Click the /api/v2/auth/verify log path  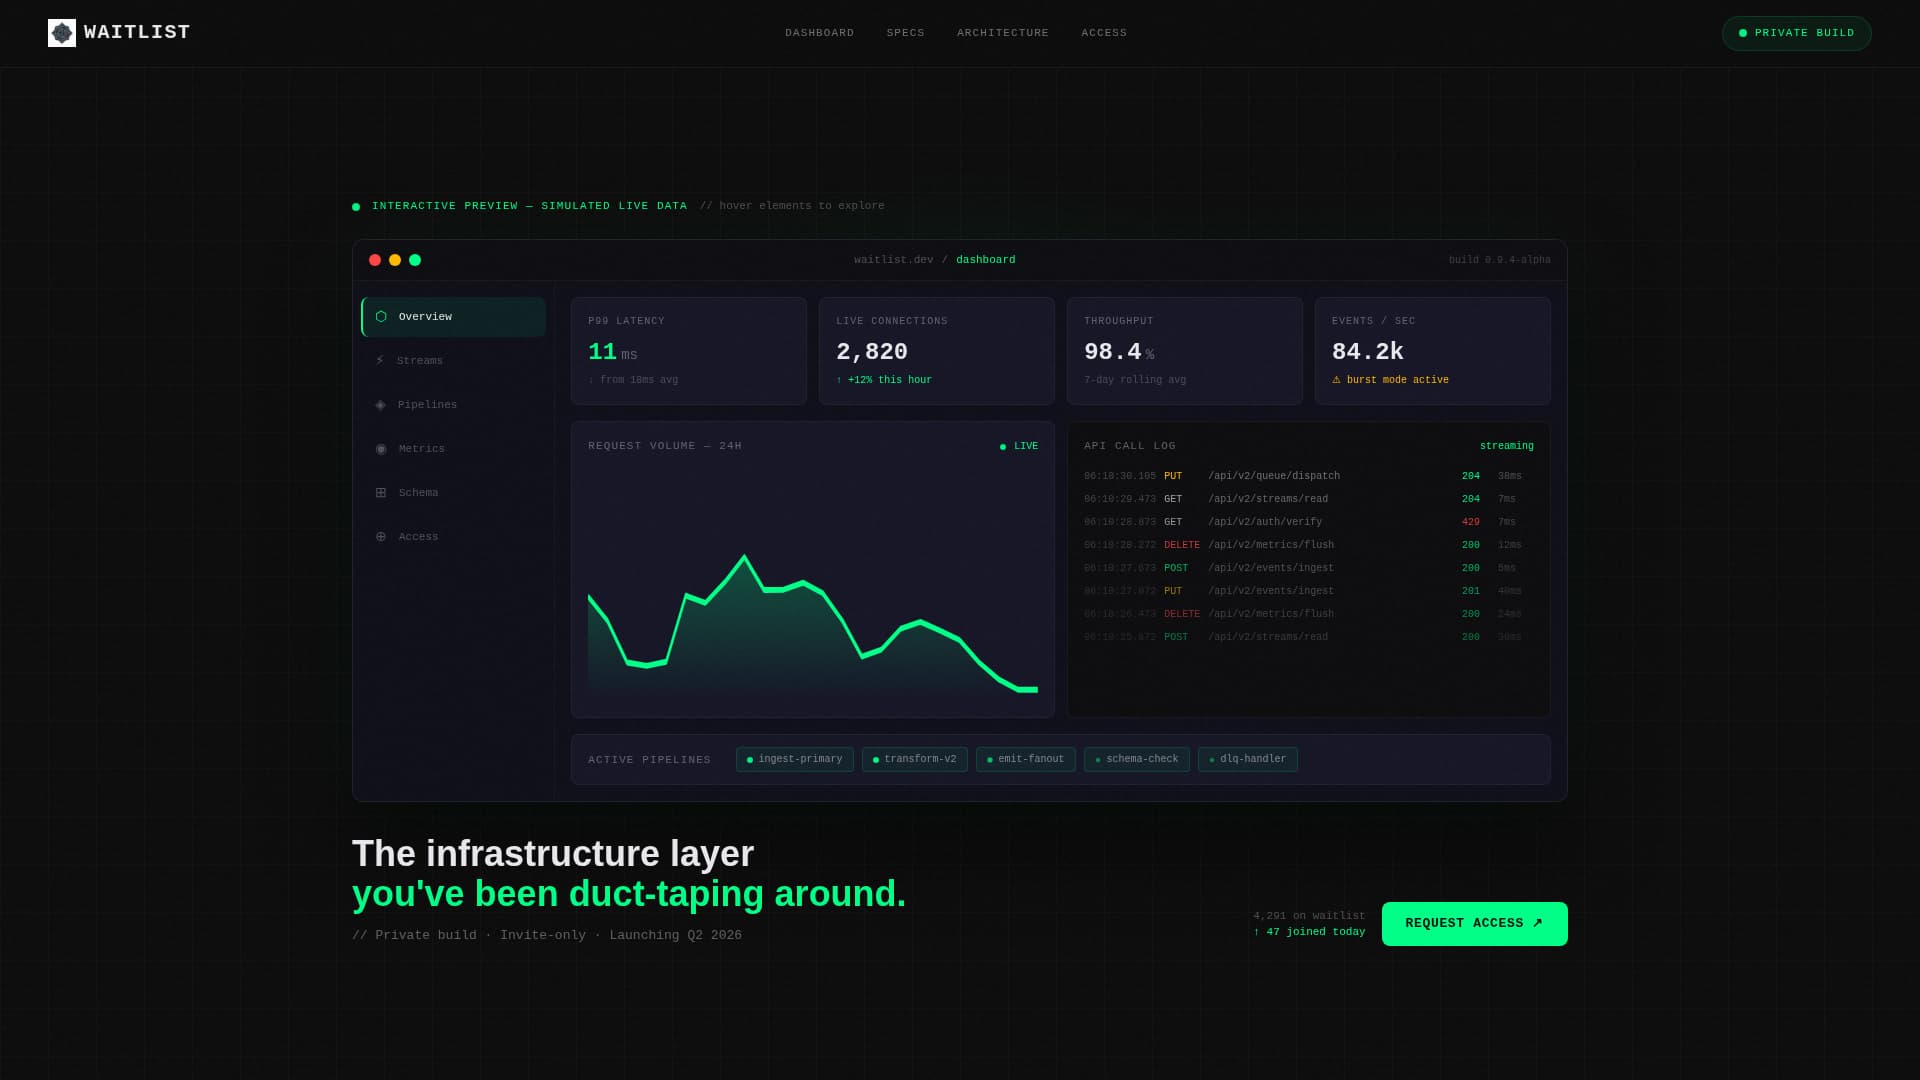[x=1265, y=523]
